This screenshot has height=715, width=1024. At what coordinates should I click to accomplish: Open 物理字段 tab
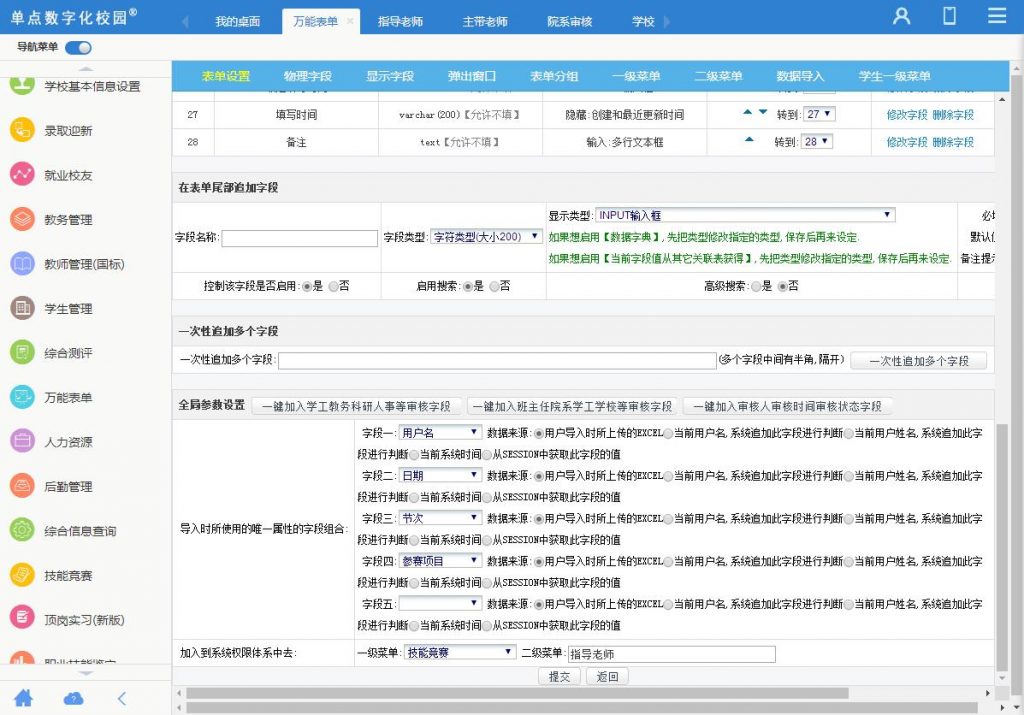click(308, 76)
